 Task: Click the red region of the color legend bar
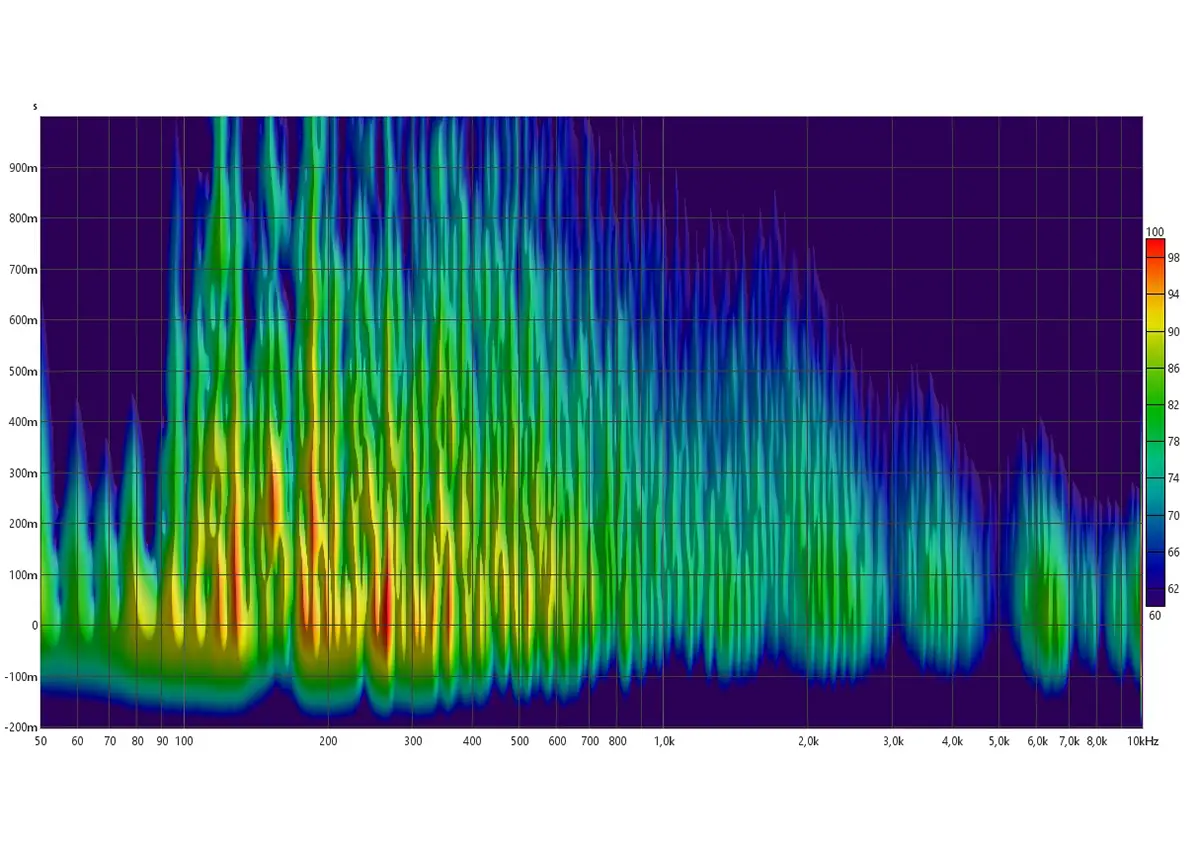tap(1155, 250)
